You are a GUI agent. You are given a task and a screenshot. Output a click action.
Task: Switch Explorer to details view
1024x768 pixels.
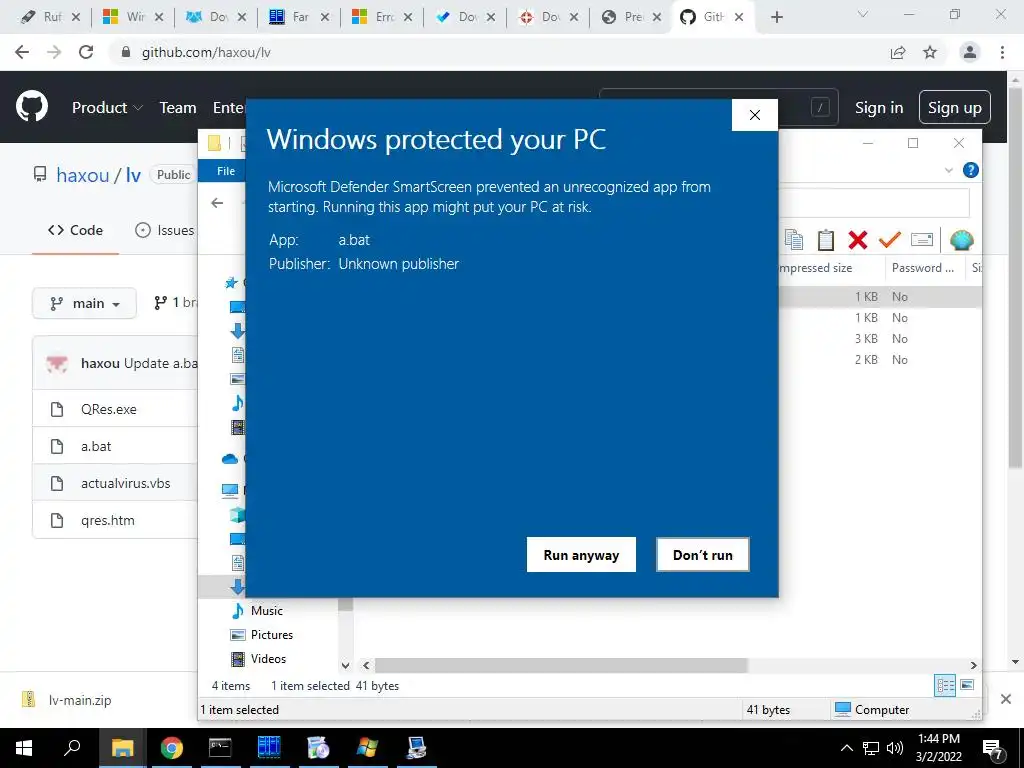pyautogui.click(x=944, y=685)
